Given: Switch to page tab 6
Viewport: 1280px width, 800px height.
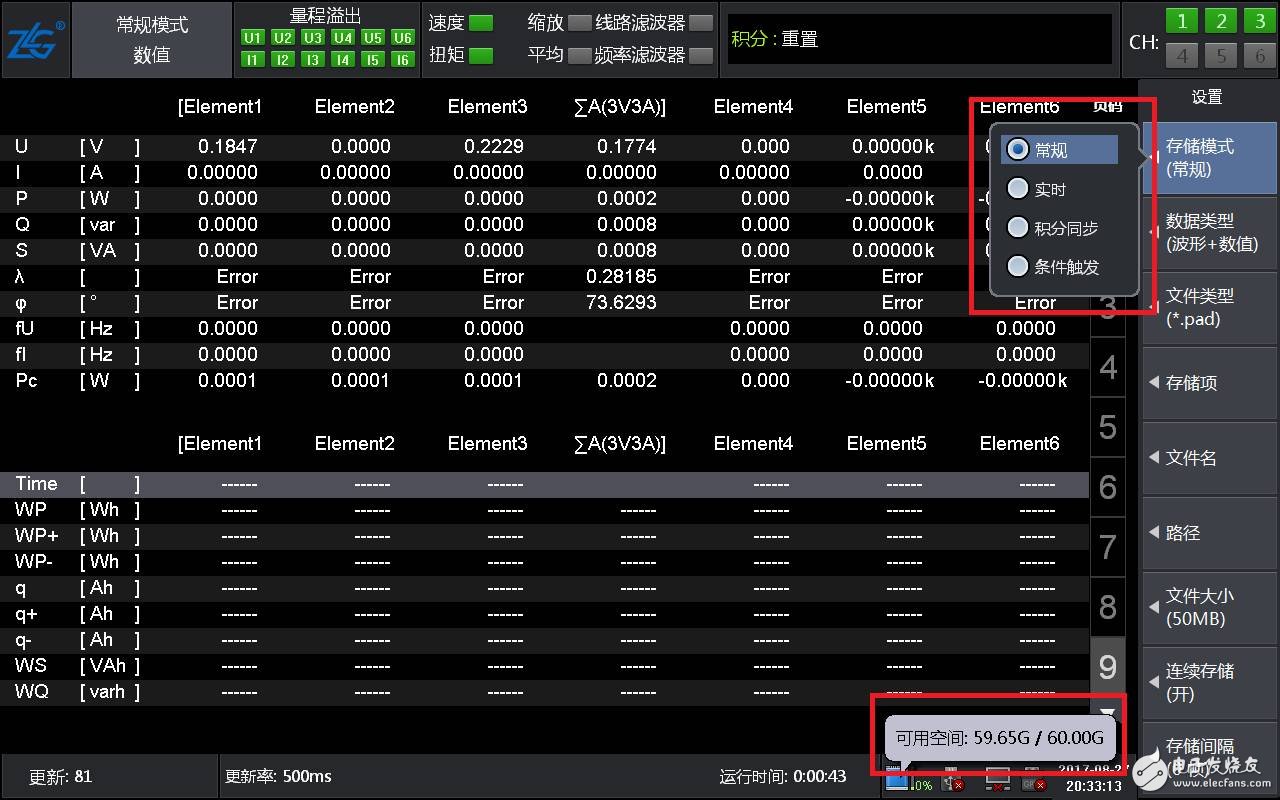Looking at the screenshot, I should pos(1107,487).
